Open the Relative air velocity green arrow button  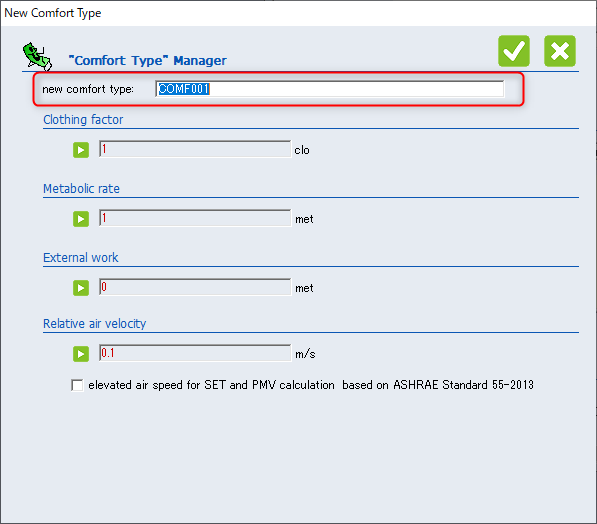pyautogui.click(x=81, y=354)
